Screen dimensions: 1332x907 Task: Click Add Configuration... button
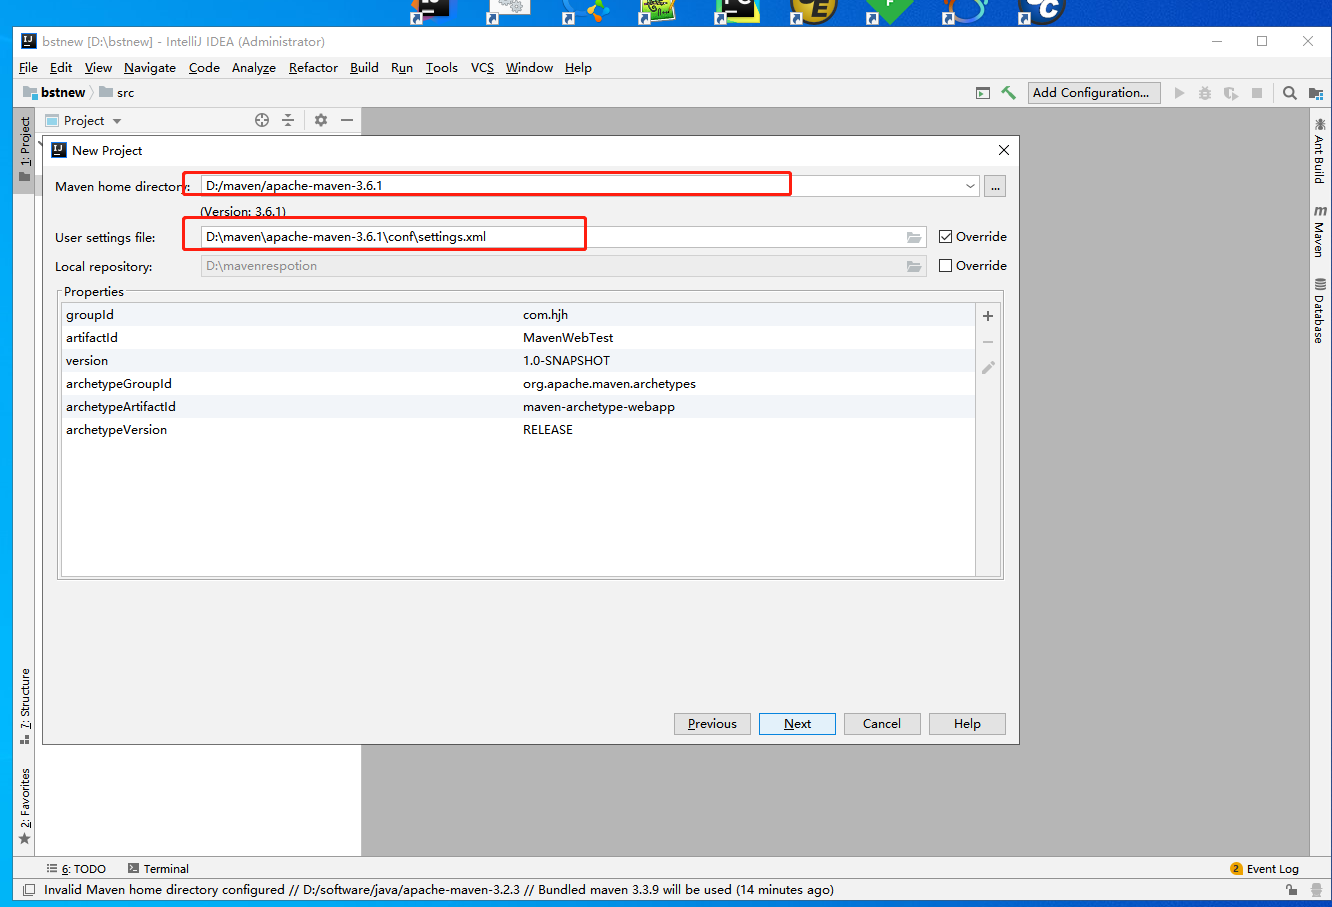pos(1094,93)
